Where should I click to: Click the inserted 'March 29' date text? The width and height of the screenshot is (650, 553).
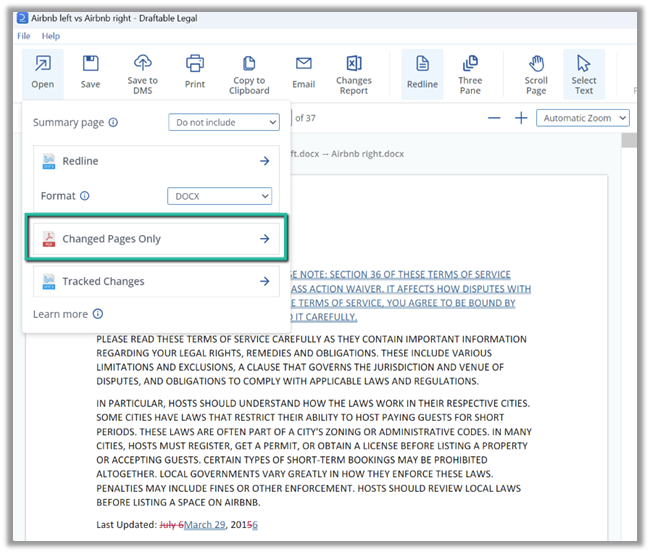[x=204, y=525]
